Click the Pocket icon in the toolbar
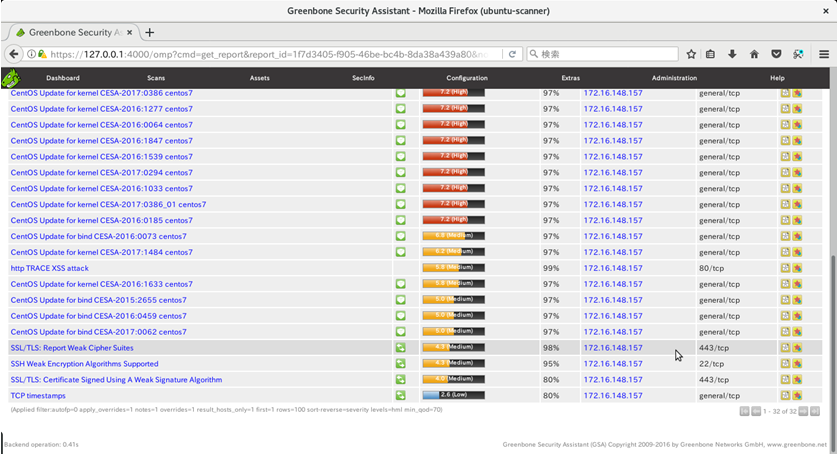837x455 pixels. (x=776, y=54)
